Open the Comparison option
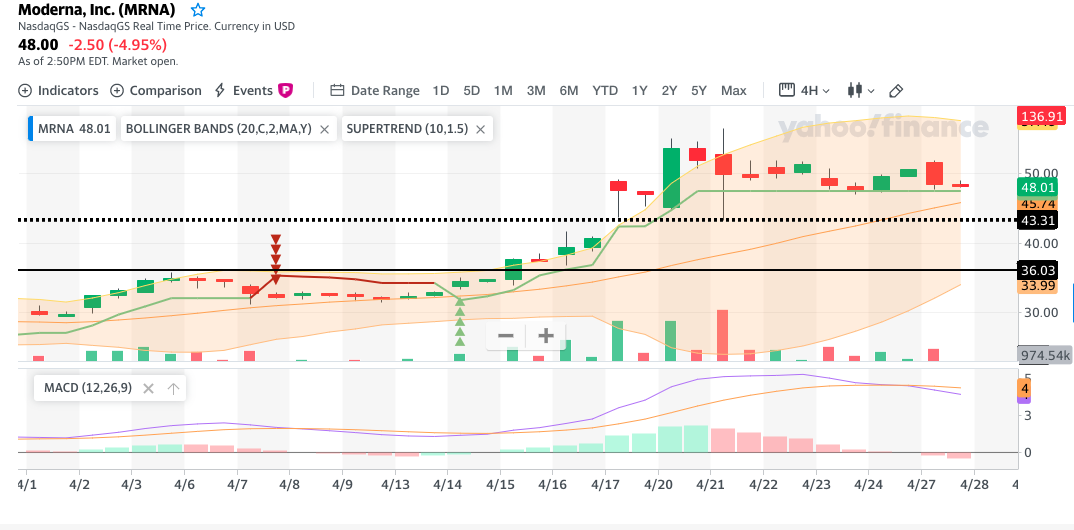This screenshot has width=1074, height=530. (156, 90)
